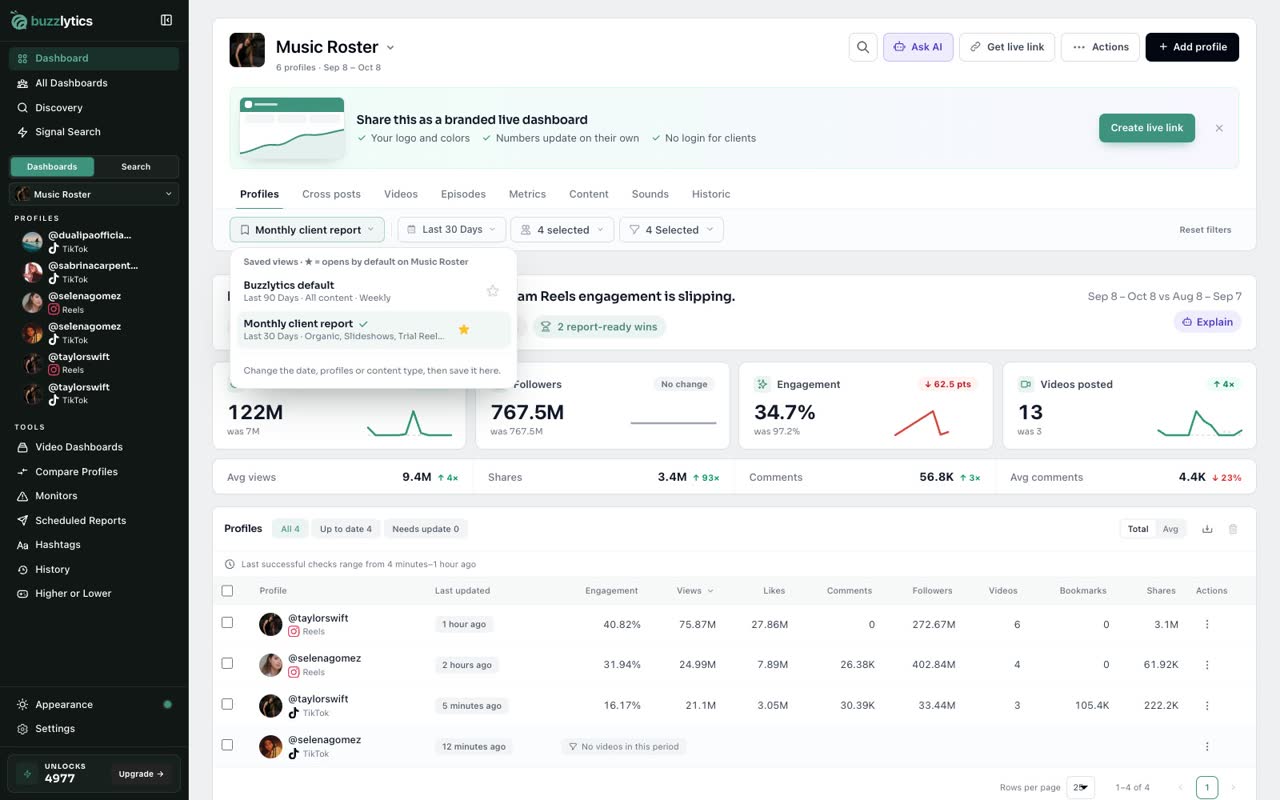Check the selenagomez Reels row checkbox
This screenshot has height=800, width=1280.
[227, 663]
